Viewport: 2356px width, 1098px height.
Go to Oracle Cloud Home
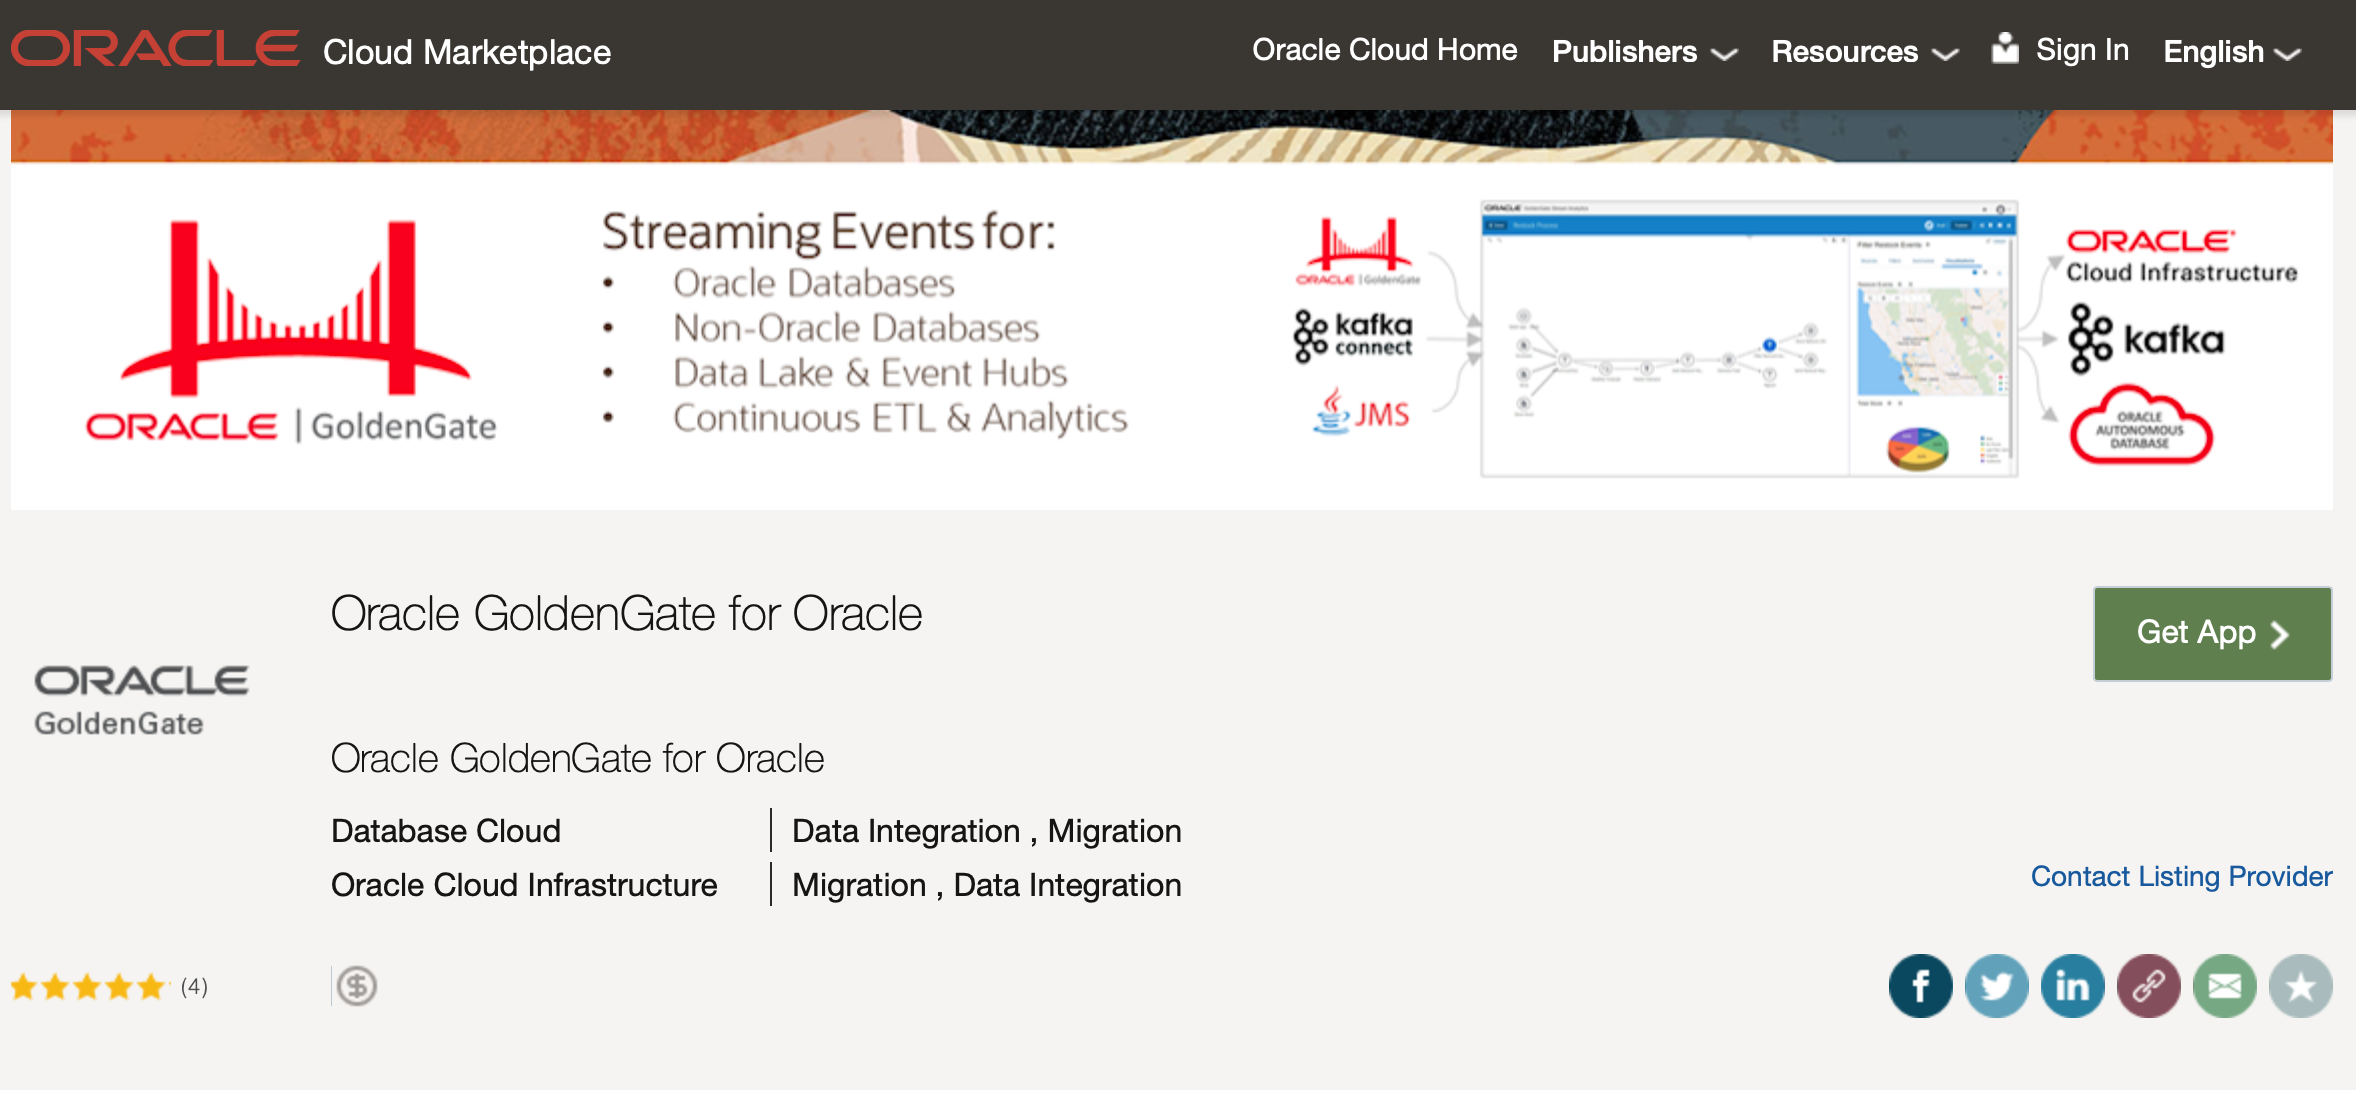1384,50
